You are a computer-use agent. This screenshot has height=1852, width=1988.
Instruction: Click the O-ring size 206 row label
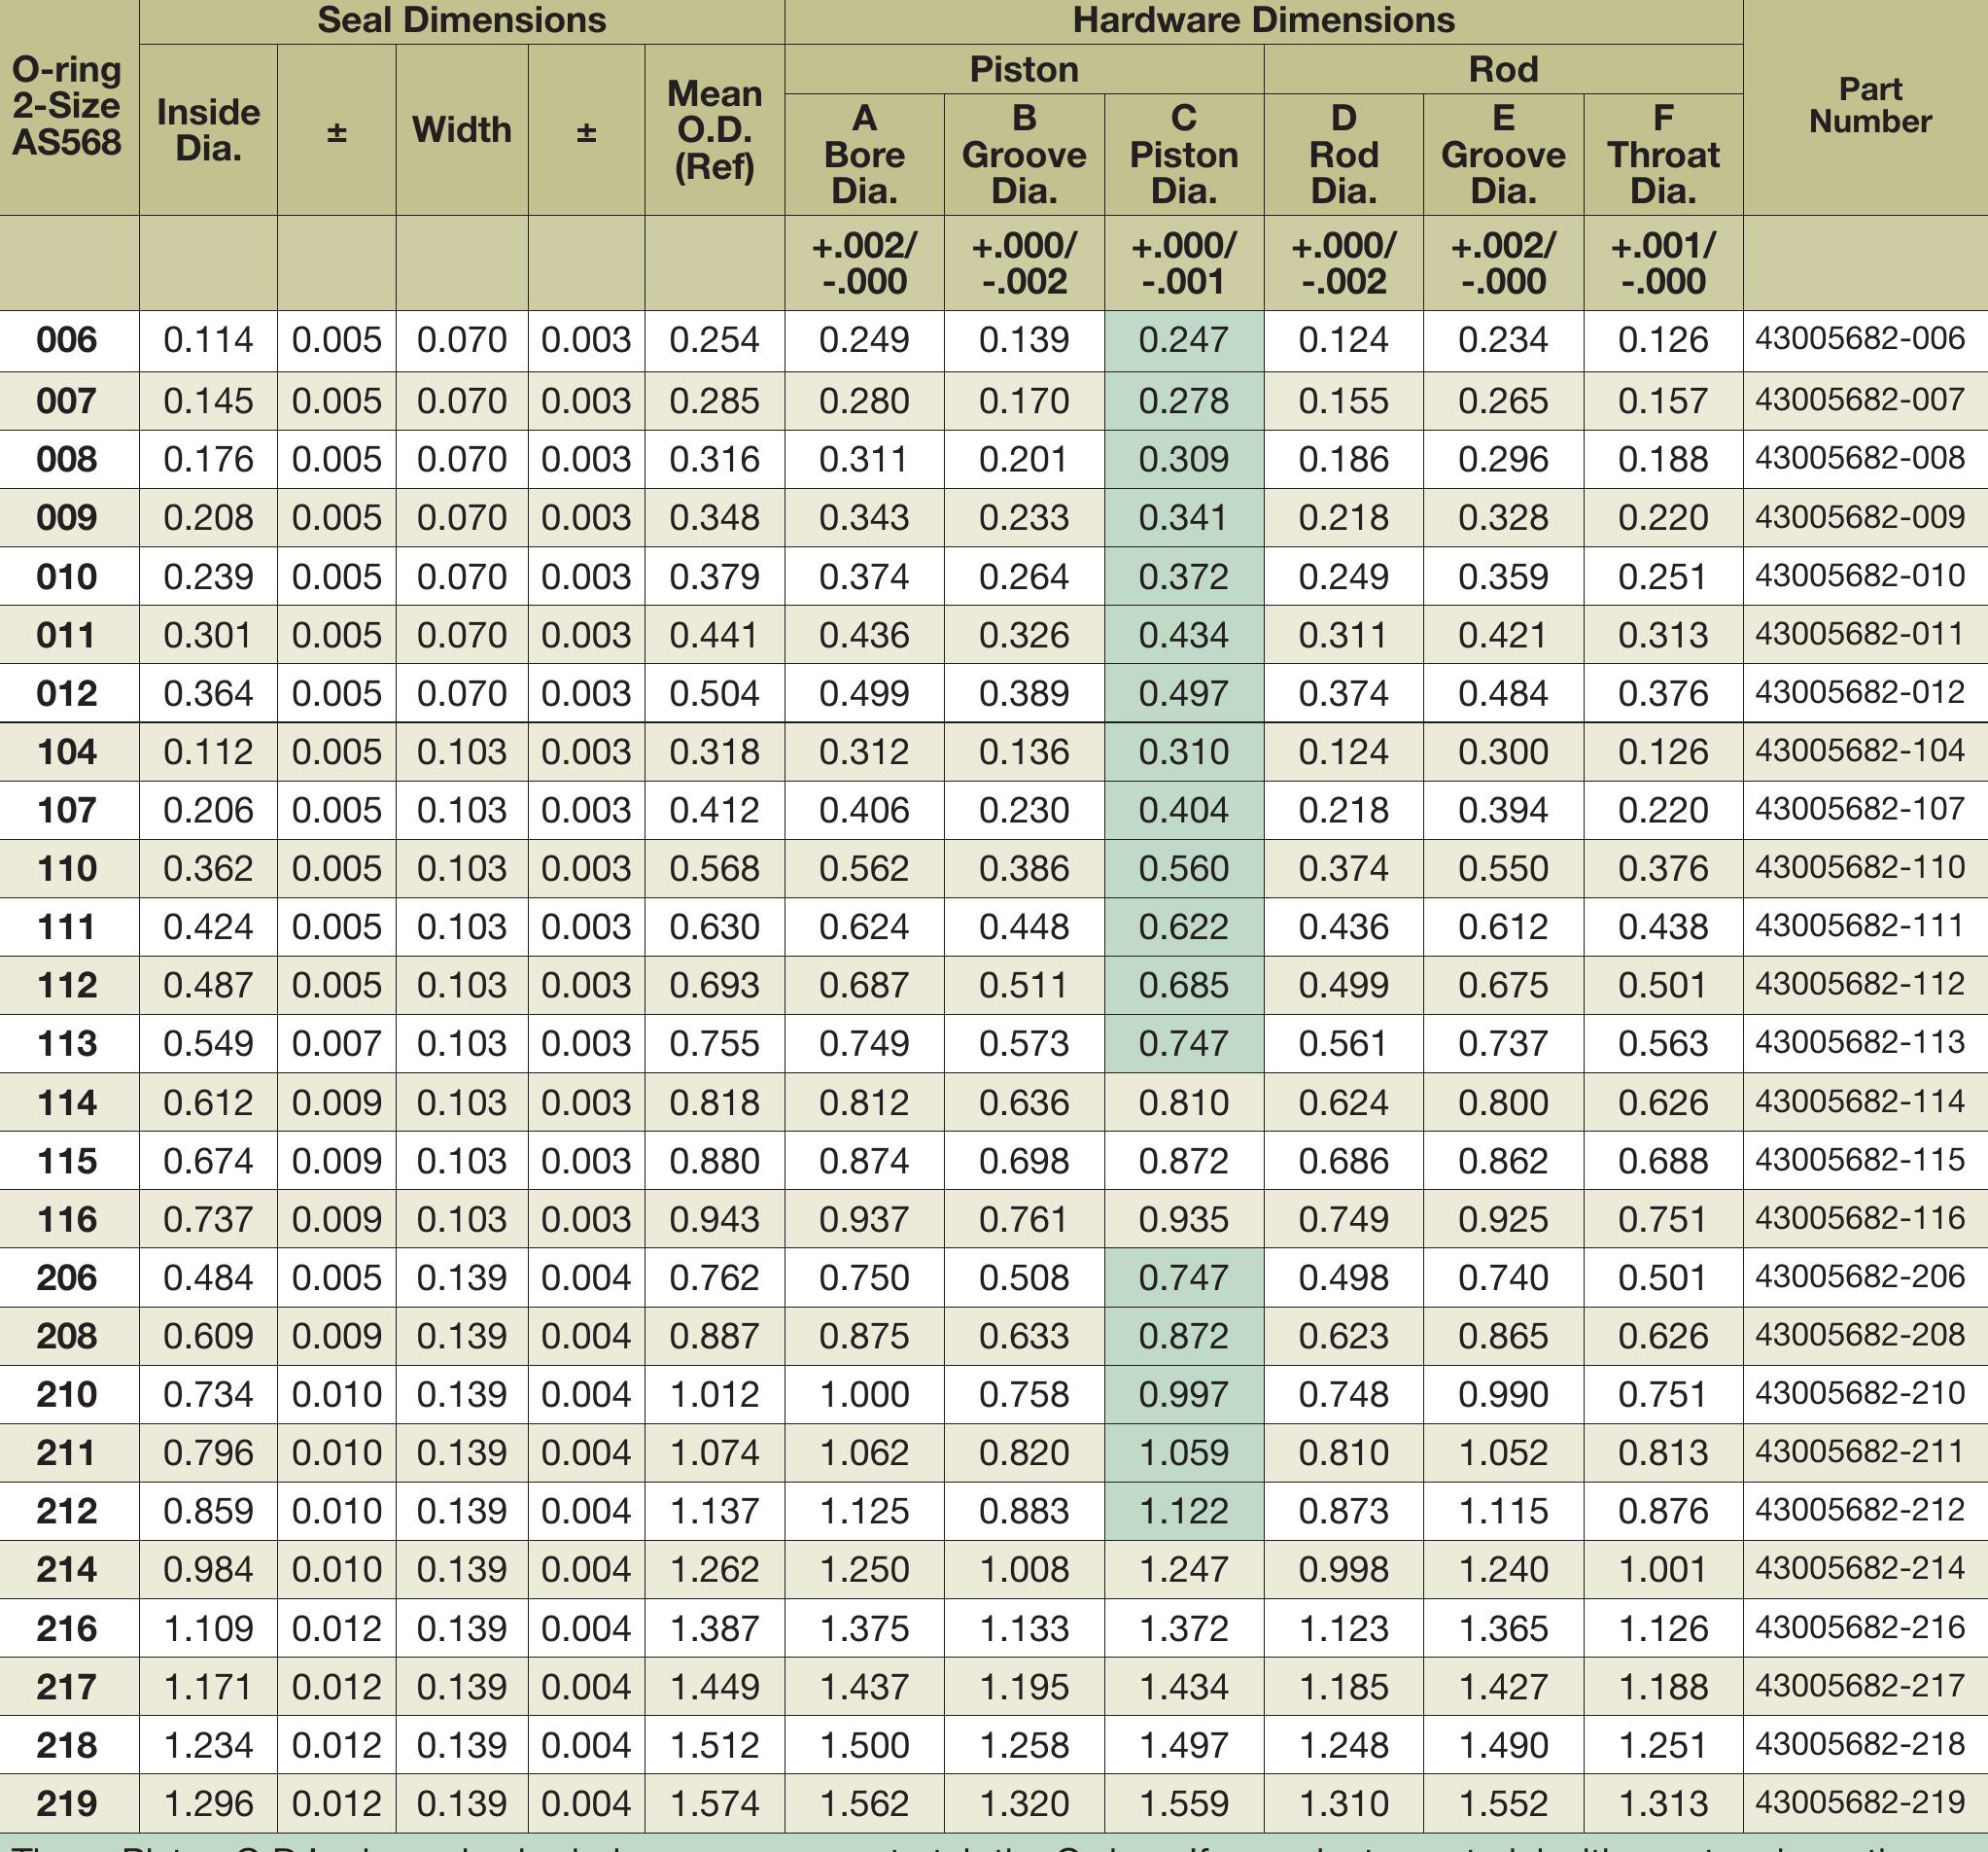click(67, 1278)
